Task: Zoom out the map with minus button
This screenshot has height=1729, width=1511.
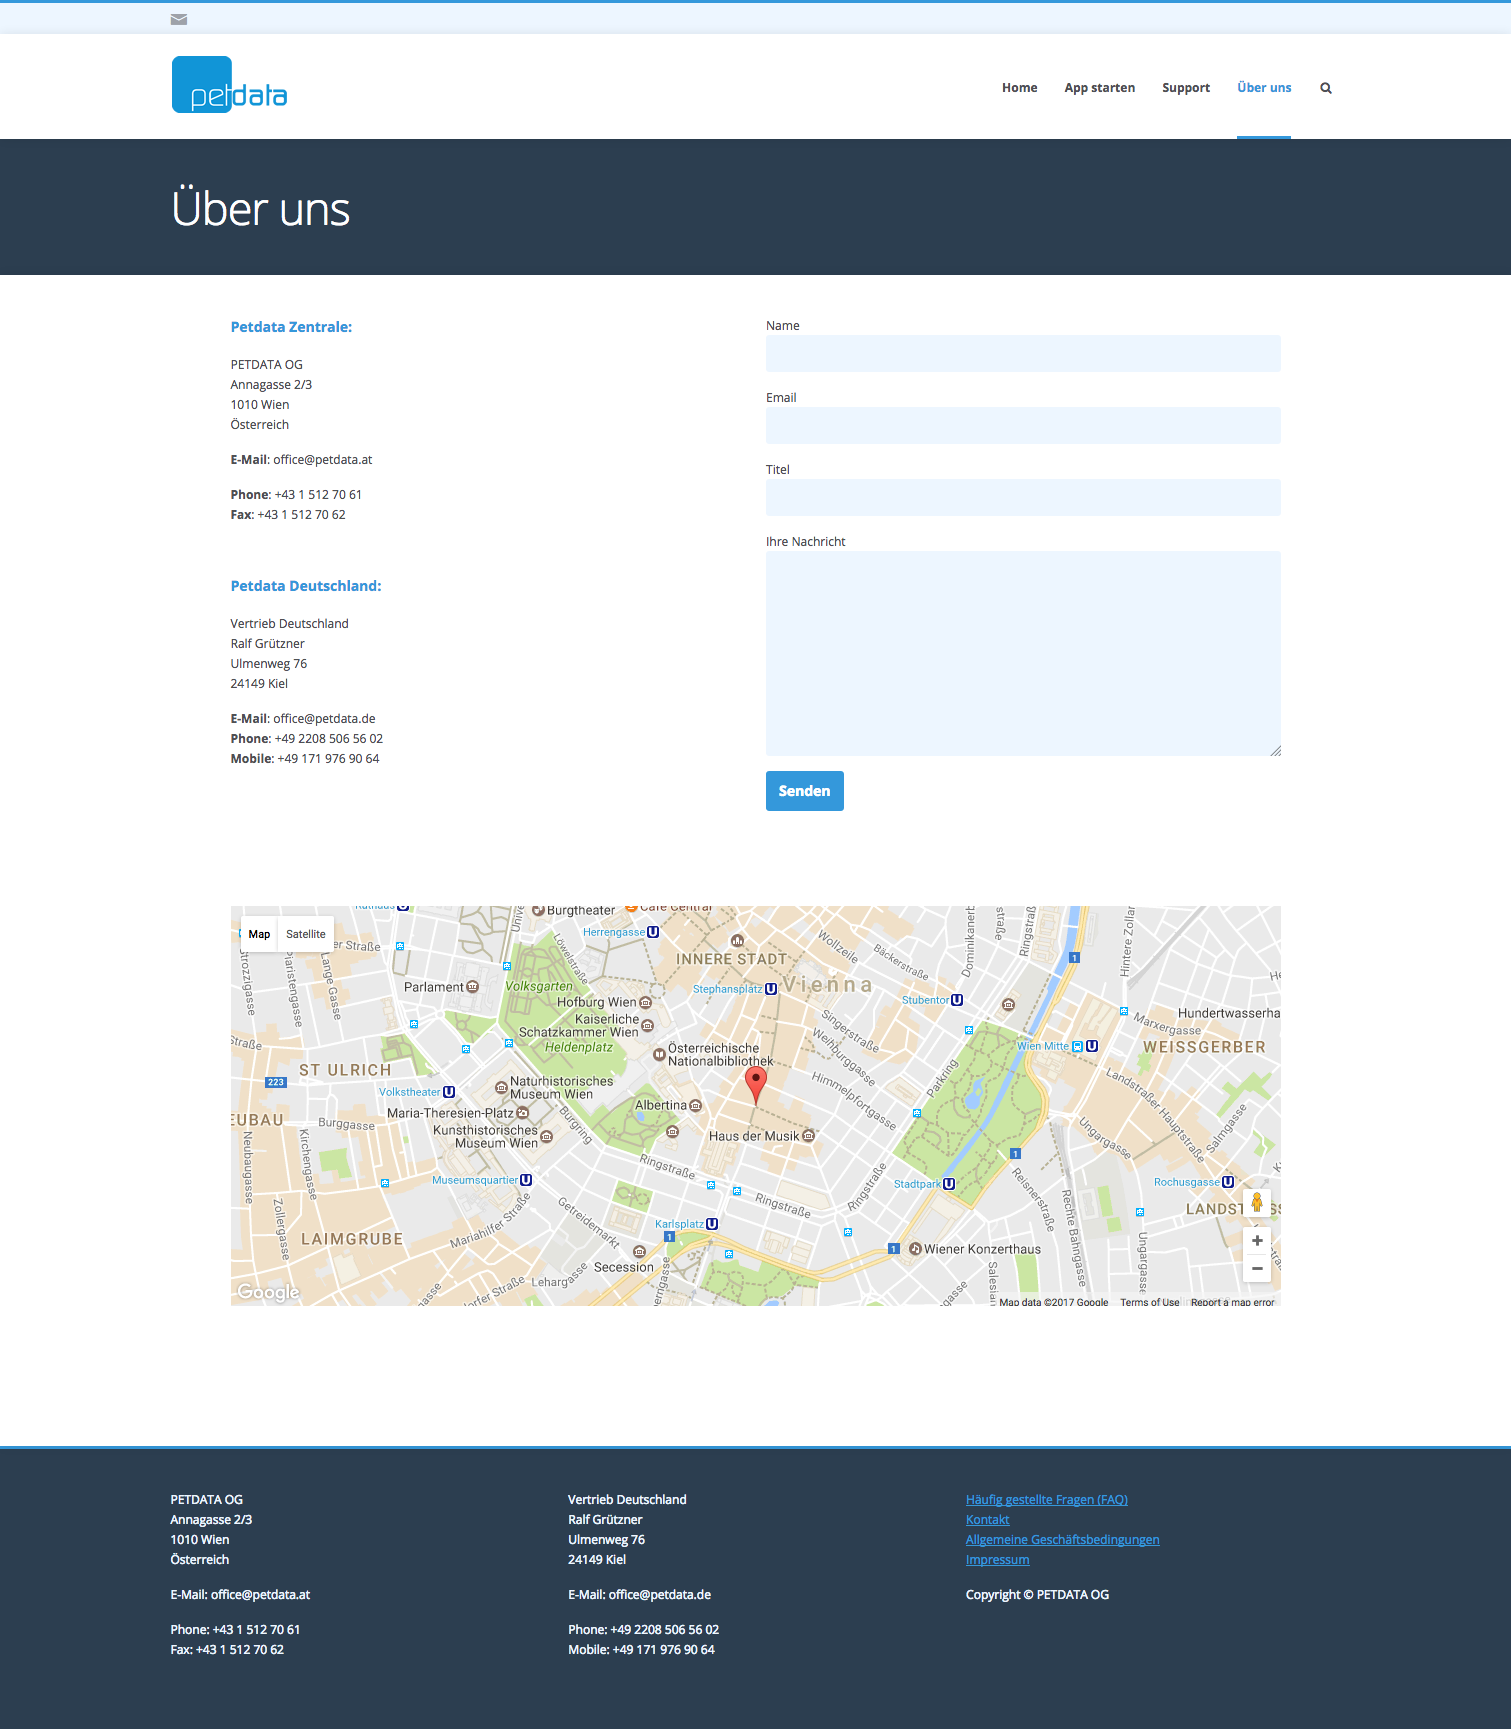Action: point(1257,1269)
